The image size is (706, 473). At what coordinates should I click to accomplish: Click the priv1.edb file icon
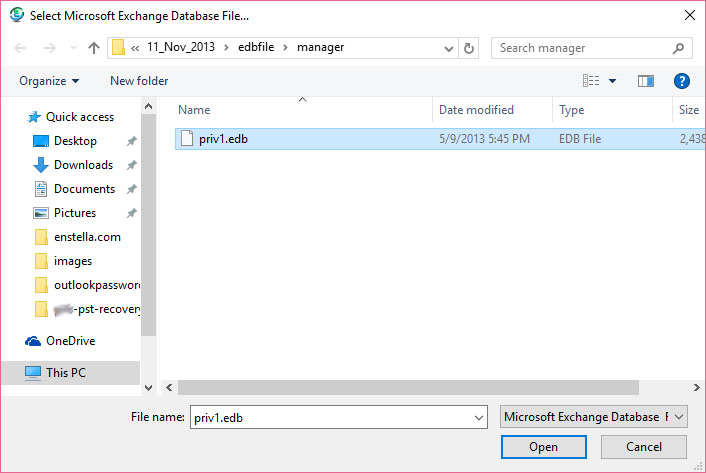(x=187, y=139)
